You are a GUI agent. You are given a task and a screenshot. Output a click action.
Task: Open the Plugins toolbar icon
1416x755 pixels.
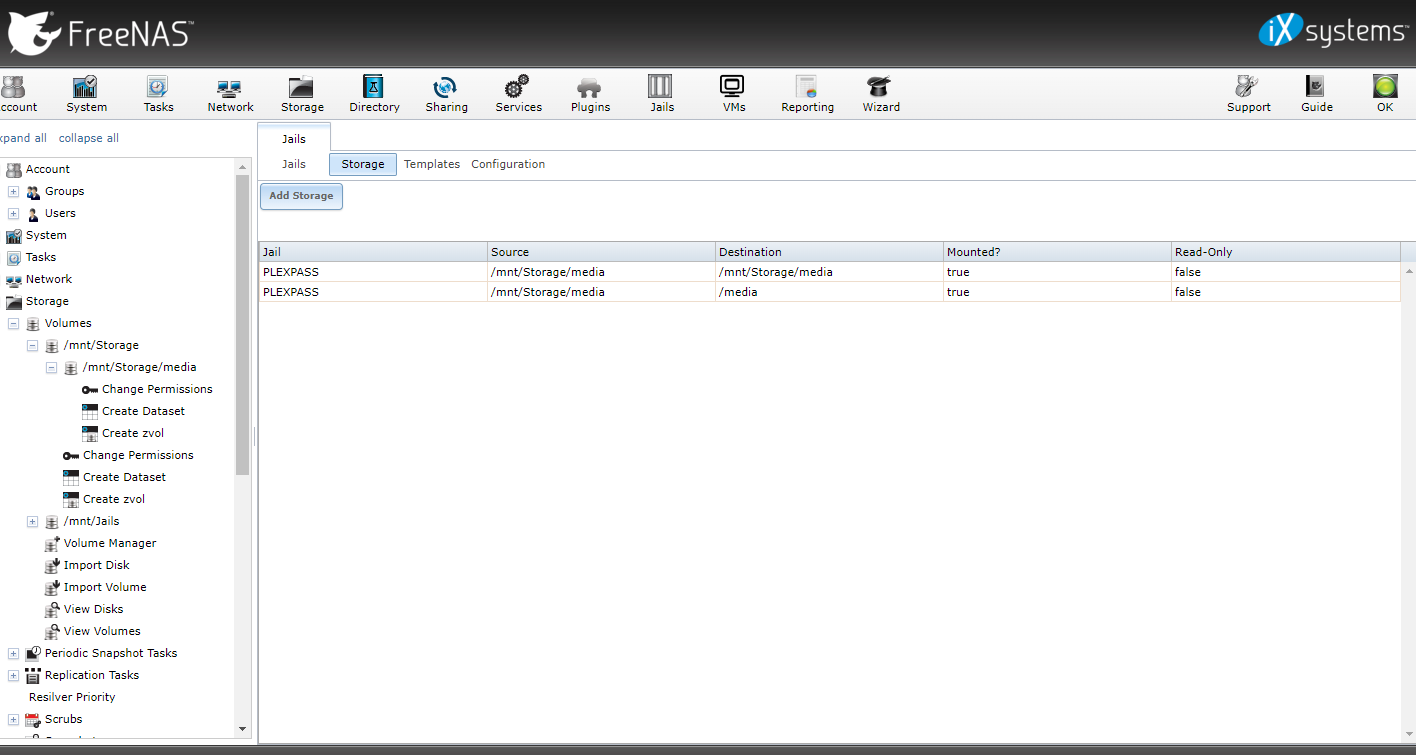[590, 88]
